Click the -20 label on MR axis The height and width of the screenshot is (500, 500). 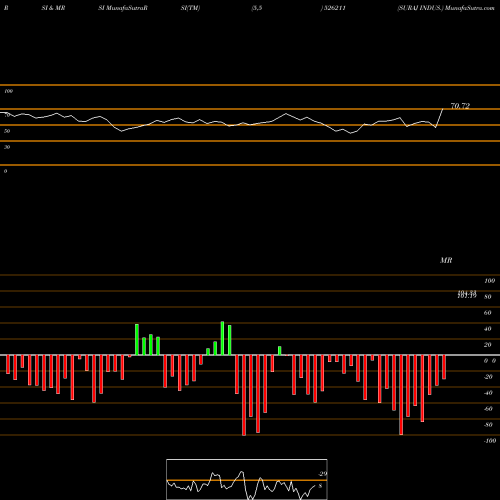(488, 377)
